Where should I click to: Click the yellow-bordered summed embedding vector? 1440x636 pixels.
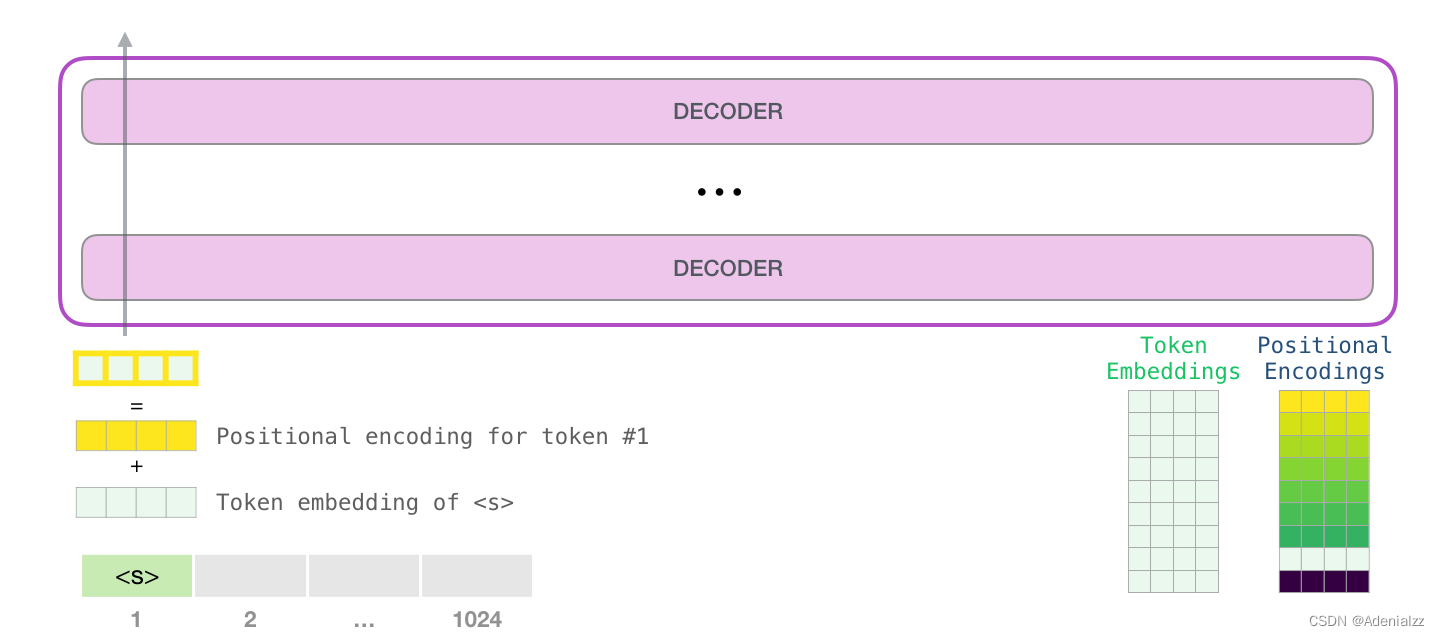(136, 368)
